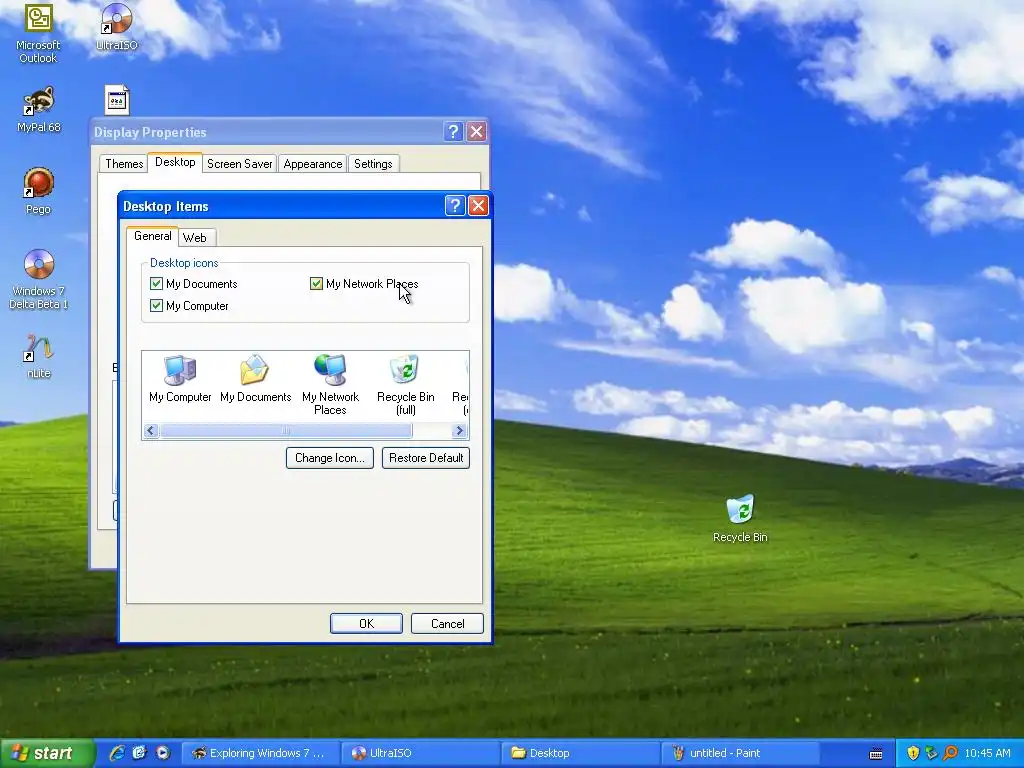Close the Display Properties window with X
Image resolution: width=1024 pixels, height=768 pixels.
pyautogui.click(x=477, y=131)
